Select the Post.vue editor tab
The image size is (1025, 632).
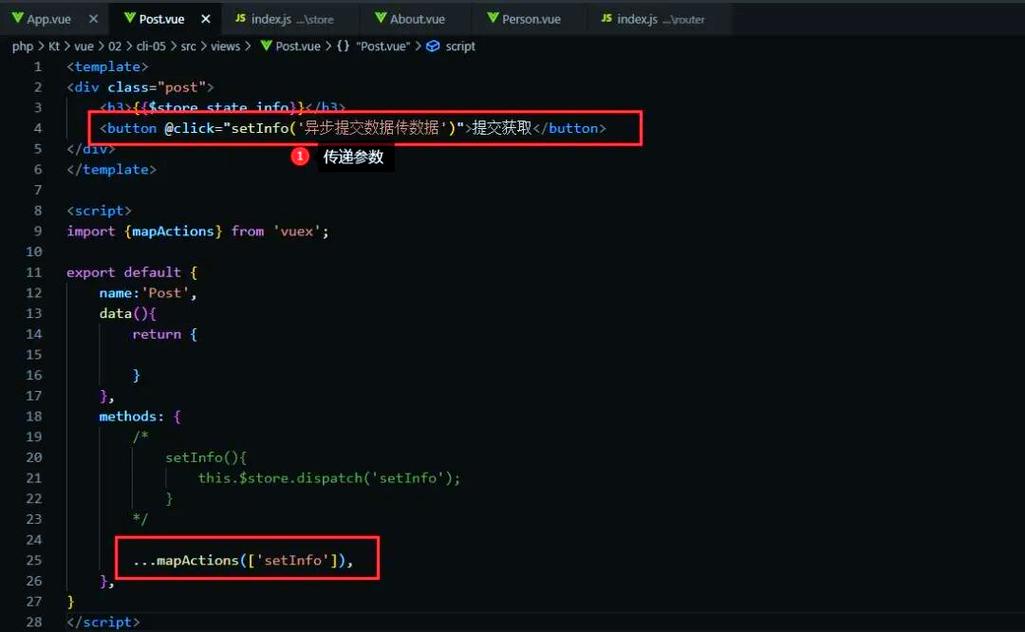pyautogui.click(x=161, y=19)
